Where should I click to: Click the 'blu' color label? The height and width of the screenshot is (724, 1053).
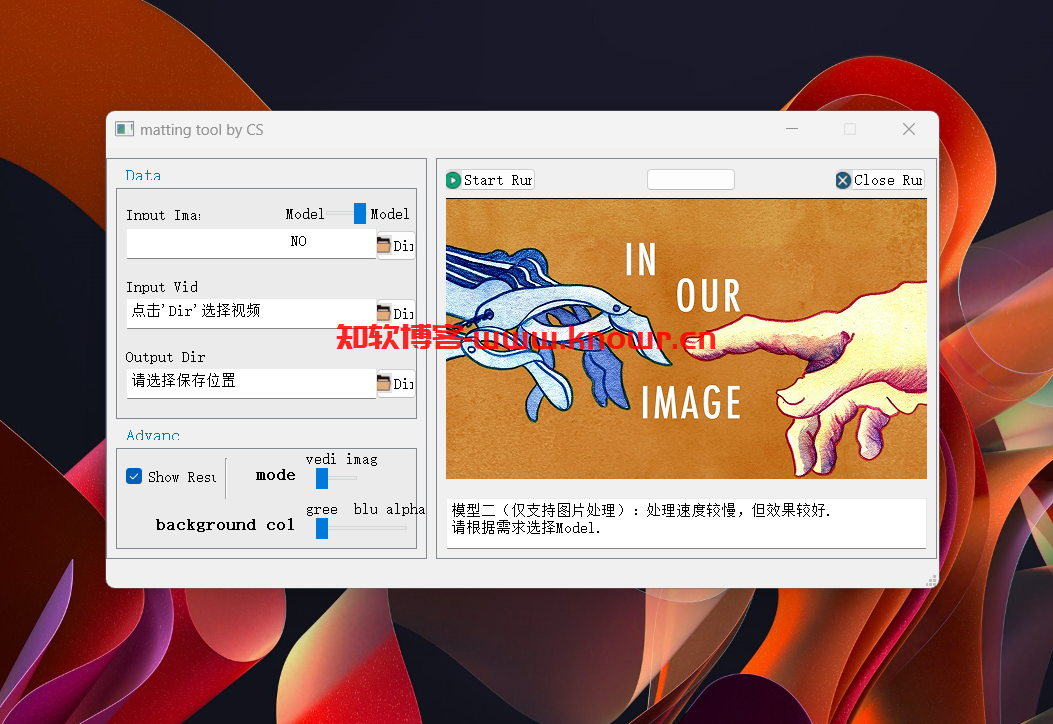pos(366,509)
